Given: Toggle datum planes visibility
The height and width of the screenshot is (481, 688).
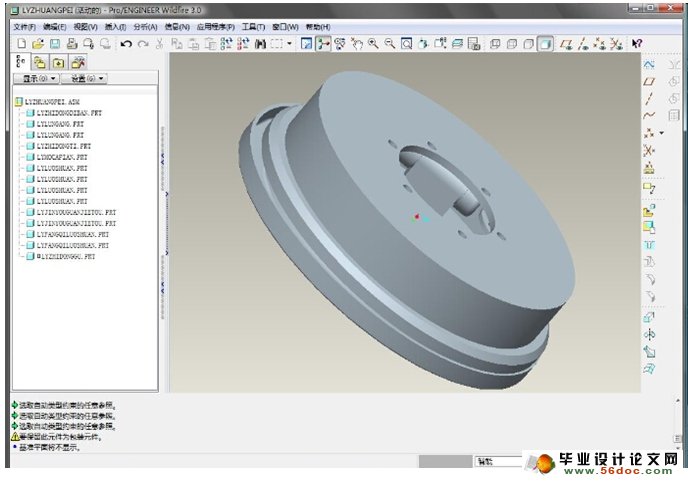Looking at the screenshot, I should pyautogui.click(x=566, y=43).
